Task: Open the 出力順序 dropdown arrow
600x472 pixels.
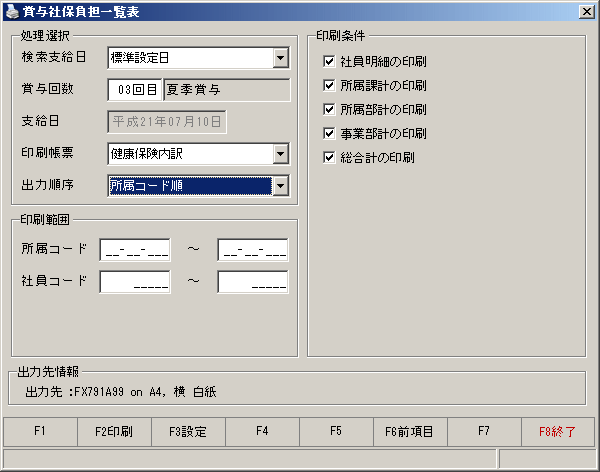Action: [x=281, y=186]
